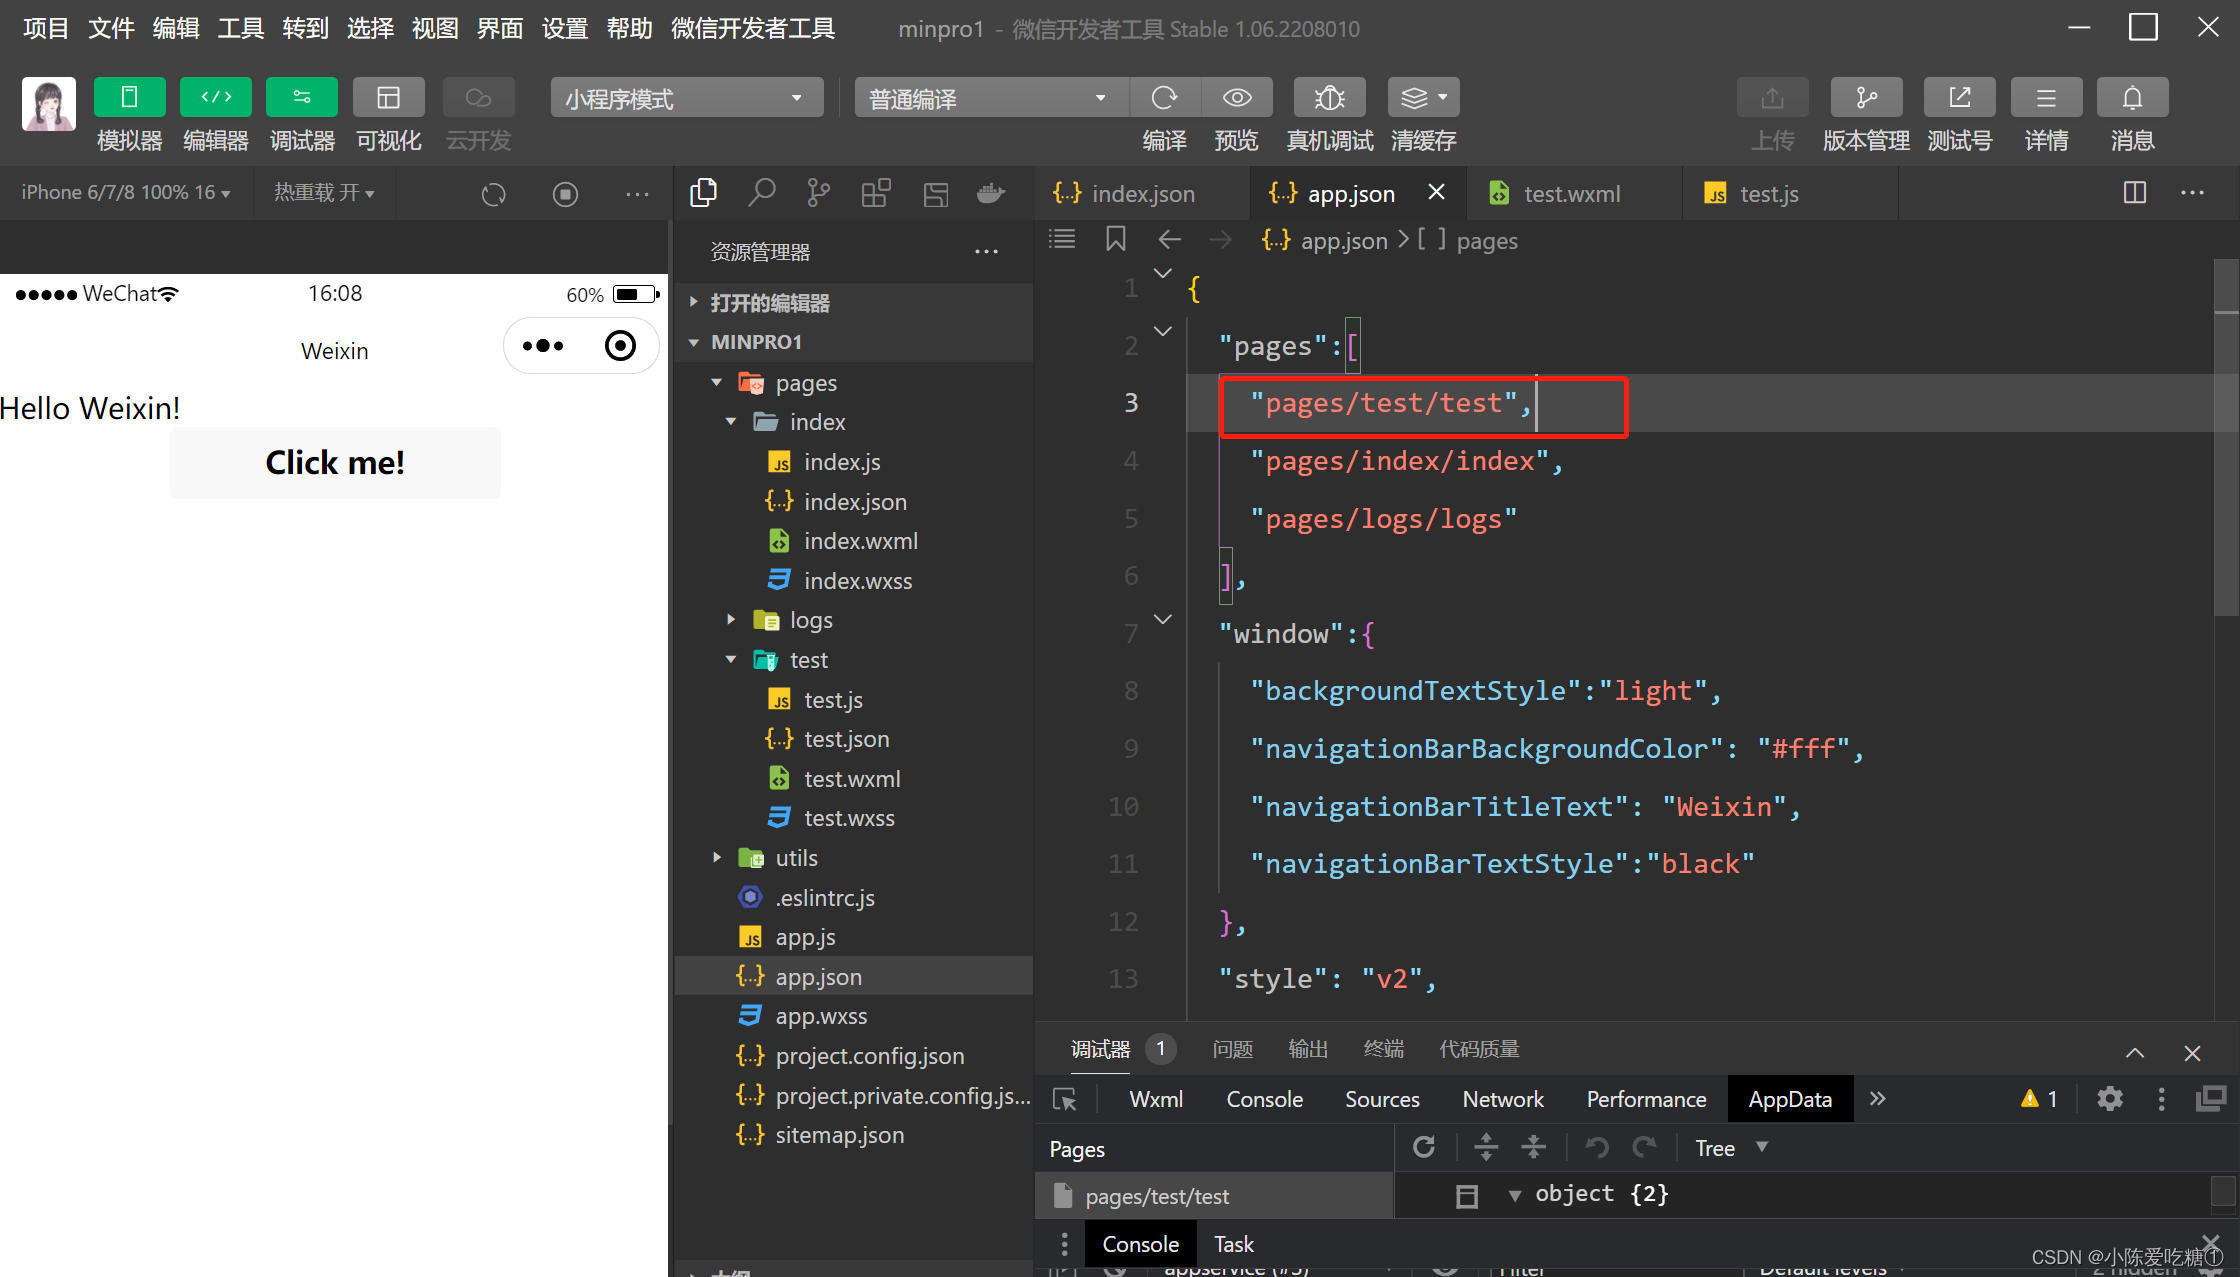The image size is (2240, 1277).
Task: Open the version management icon
Action: tap(1866, 98)
